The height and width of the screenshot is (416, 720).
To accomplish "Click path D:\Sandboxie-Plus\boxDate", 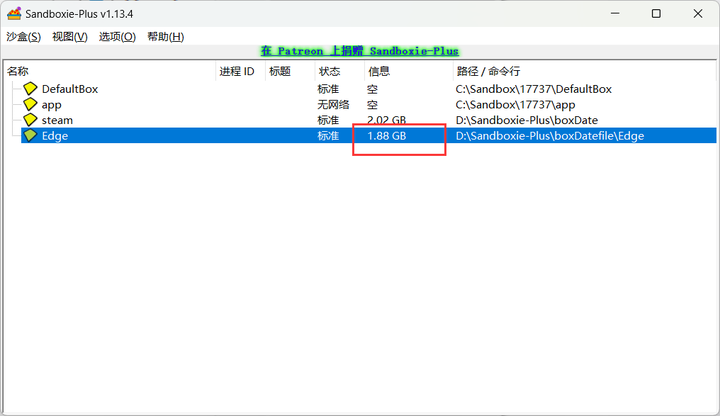I will coord(527,120).
